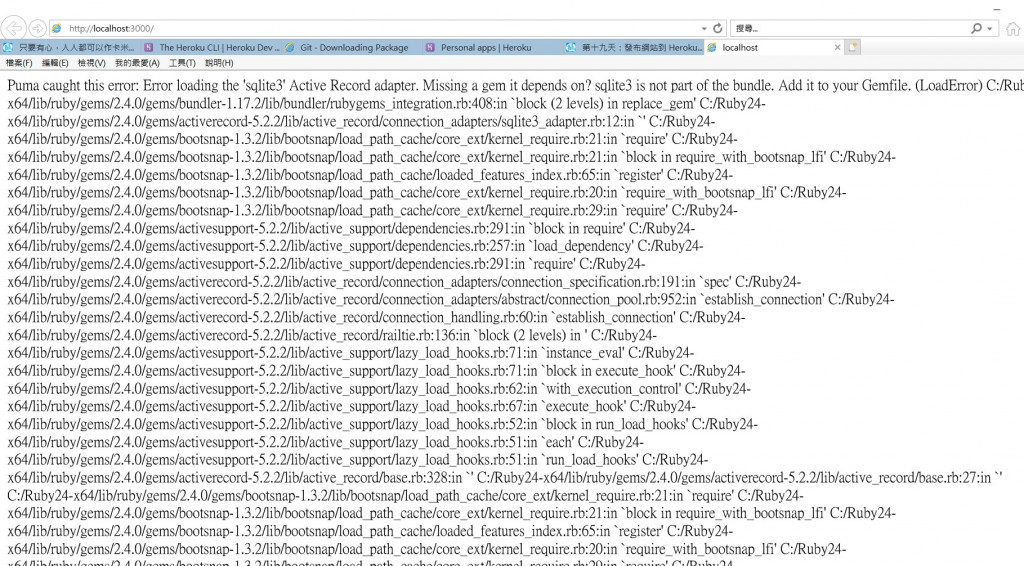The image size is (1024, 566).
Task: Click text 'lazy_load_hooks.rb:52:in `block in run_load_hooks''
Action: click(540, 424)
